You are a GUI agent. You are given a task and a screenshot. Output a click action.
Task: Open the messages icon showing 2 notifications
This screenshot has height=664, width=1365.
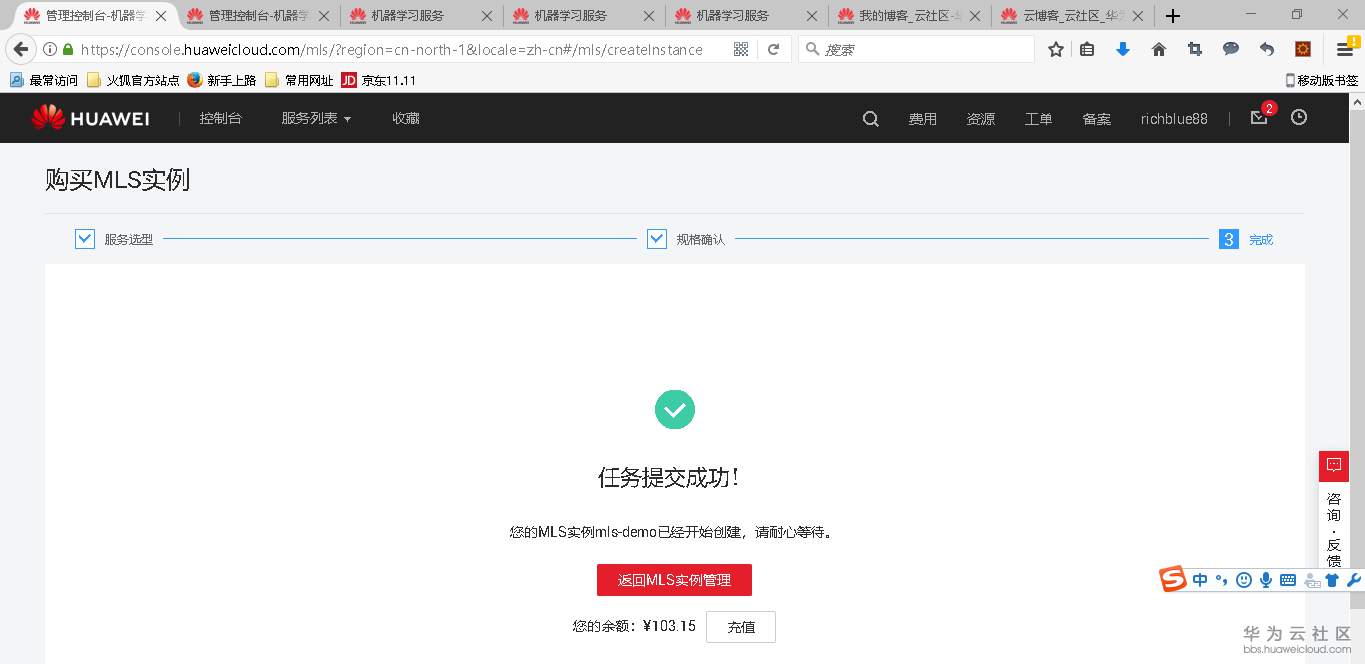coord(1258,118)
